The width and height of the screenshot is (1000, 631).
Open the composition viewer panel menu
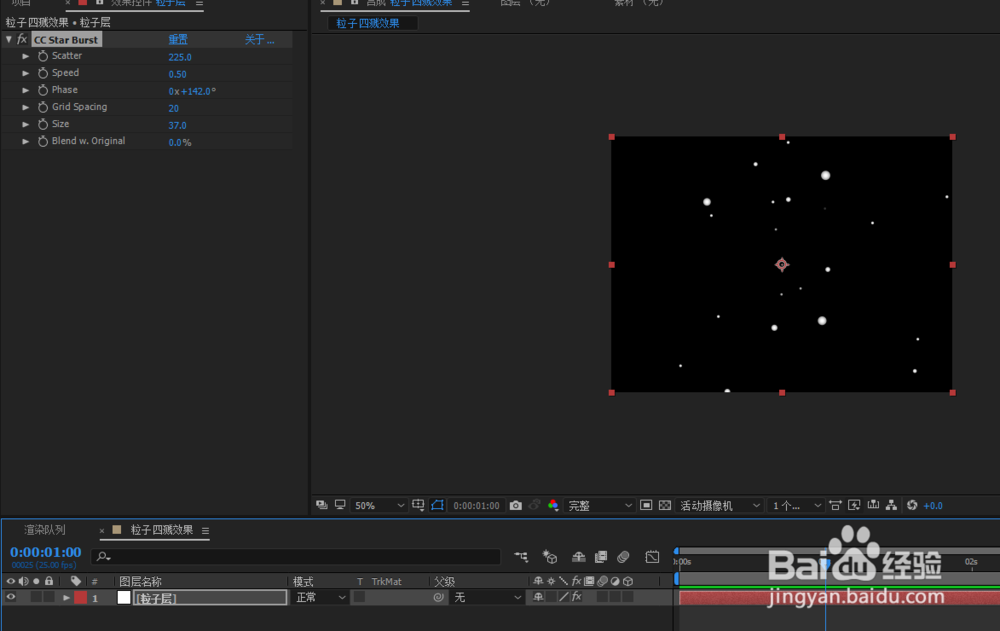pyautogui.click(x=466, y=3)
